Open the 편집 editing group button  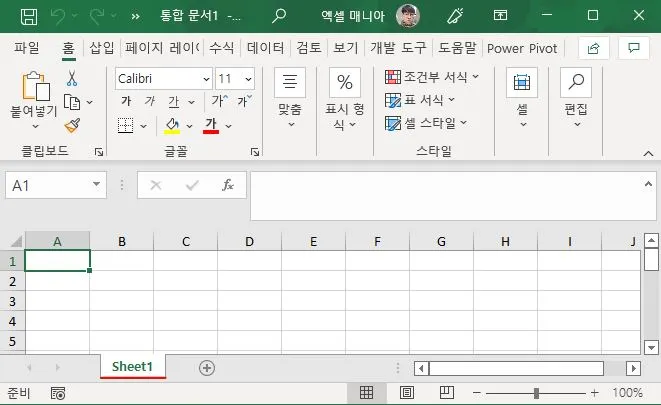(576, 98)
